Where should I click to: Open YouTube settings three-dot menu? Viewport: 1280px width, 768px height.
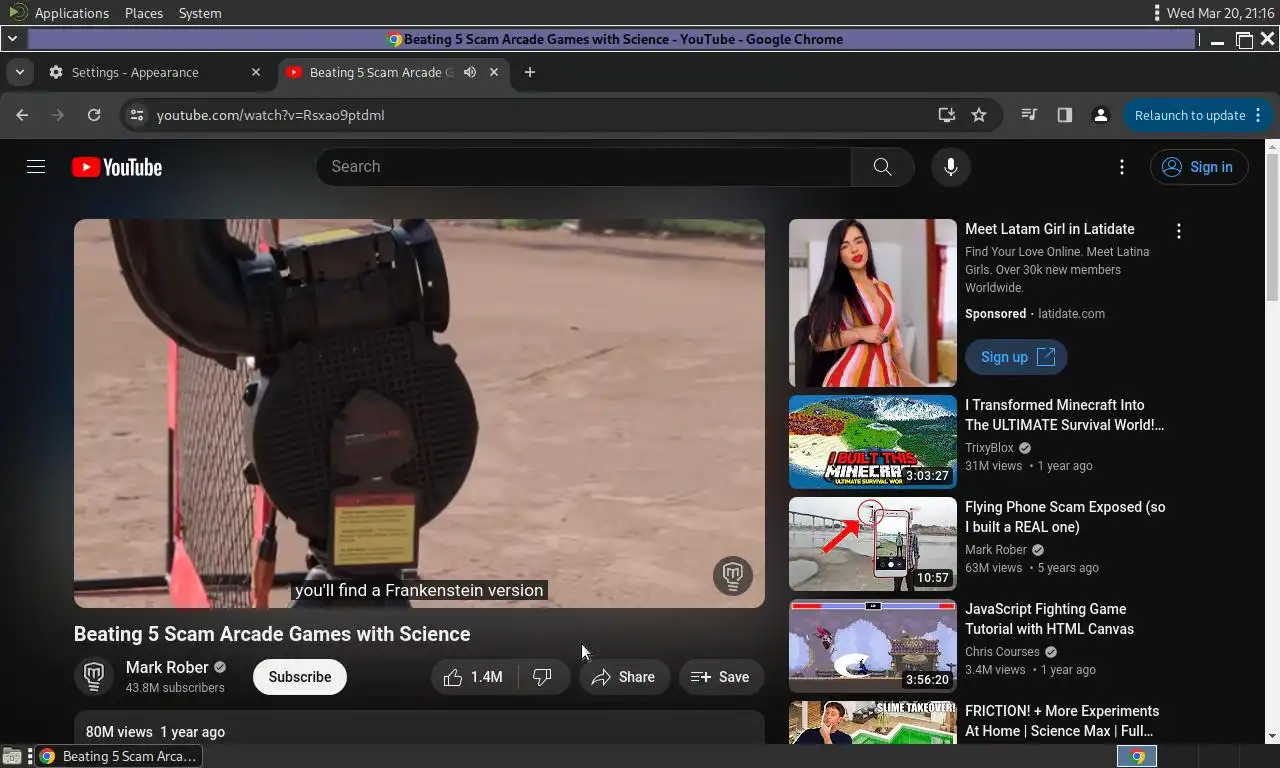pyautogui.click(x=1122, y=167)
